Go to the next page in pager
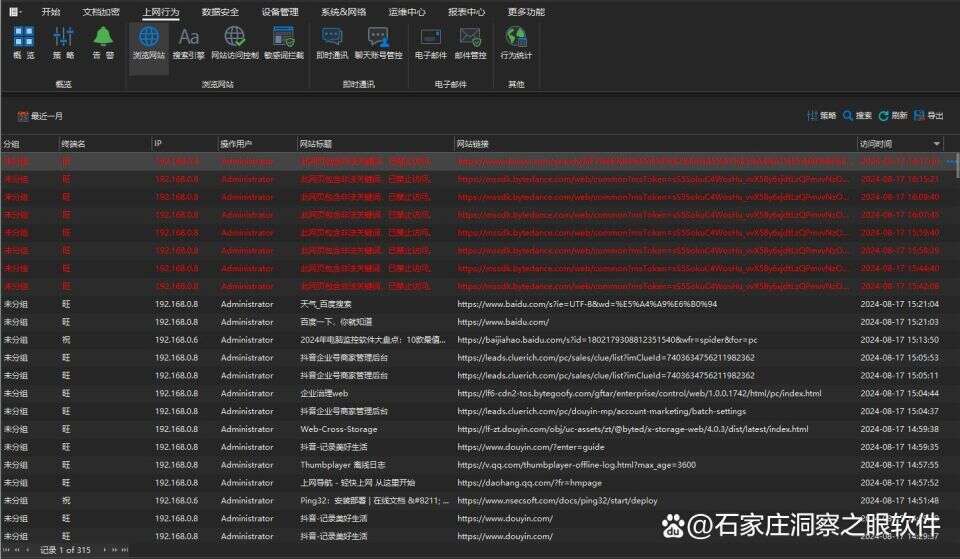This screenshot has width=960, height=559. pyautogui.click(x=114, y=550)
